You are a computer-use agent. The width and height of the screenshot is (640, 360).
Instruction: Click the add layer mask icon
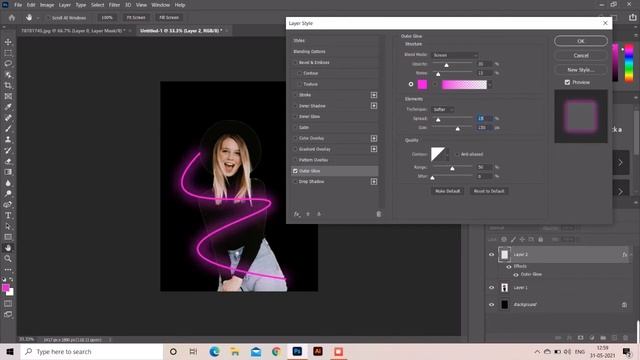tap(580, 338)
